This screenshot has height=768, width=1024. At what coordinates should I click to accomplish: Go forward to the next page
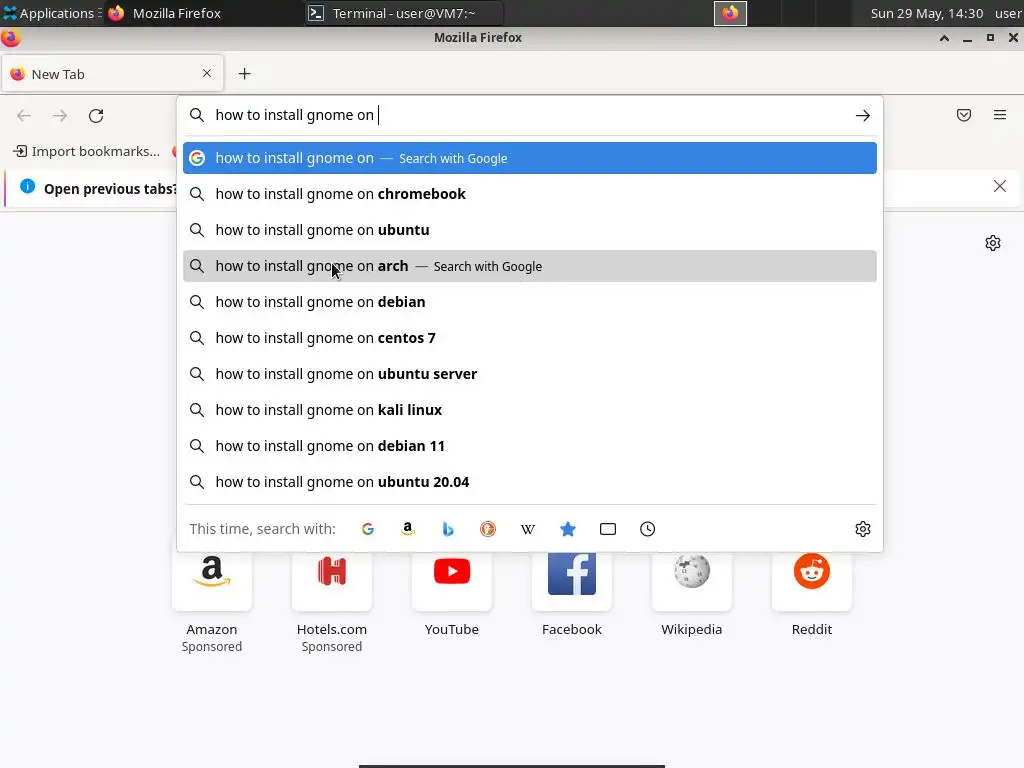(60, 116)
